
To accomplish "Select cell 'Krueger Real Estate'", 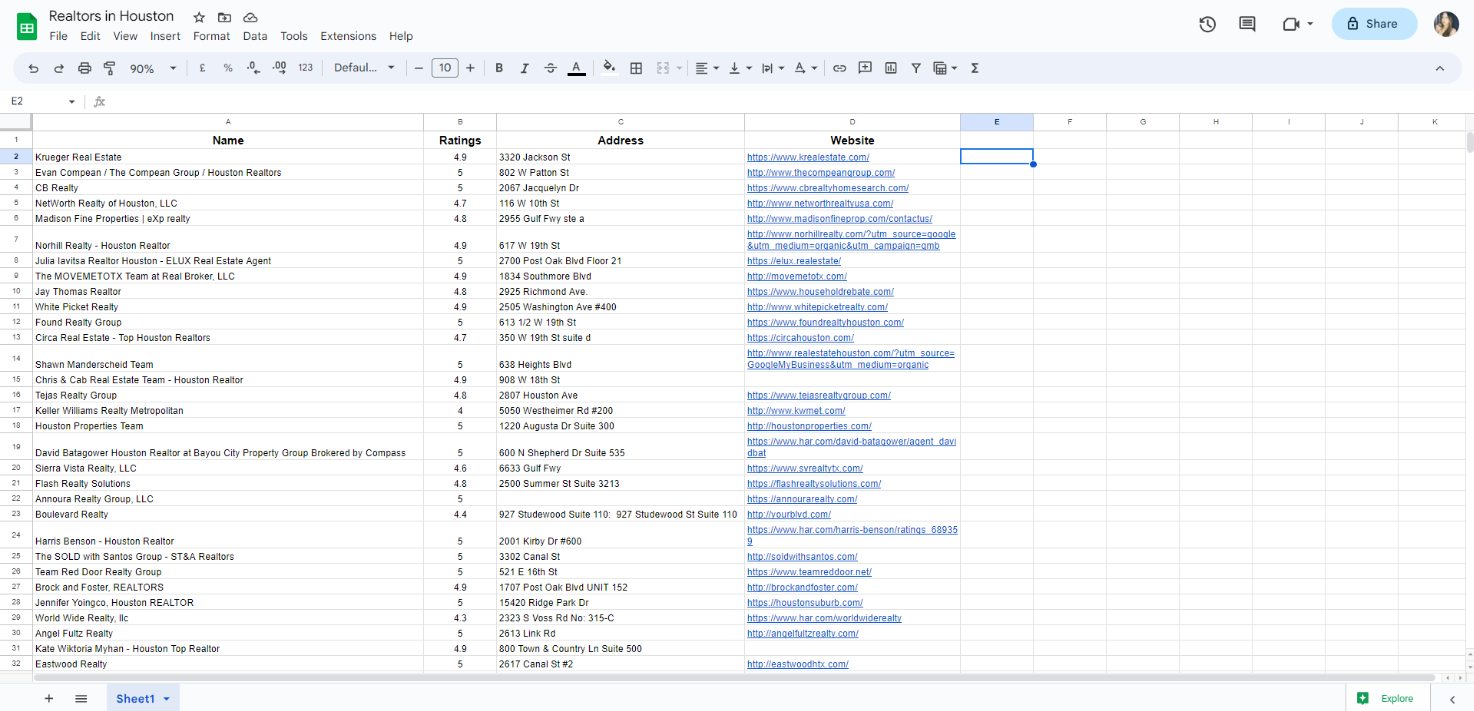I will (228, 157).
